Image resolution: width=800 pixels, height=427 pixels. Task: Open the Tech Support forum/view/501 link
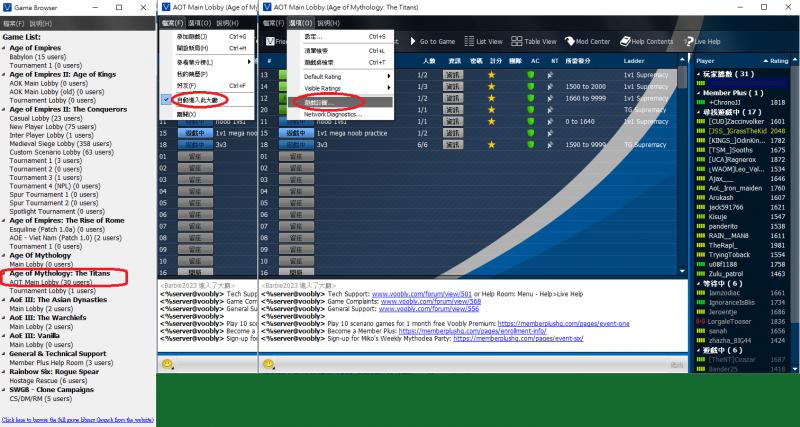pyautogui.click(x=421, y=294)
